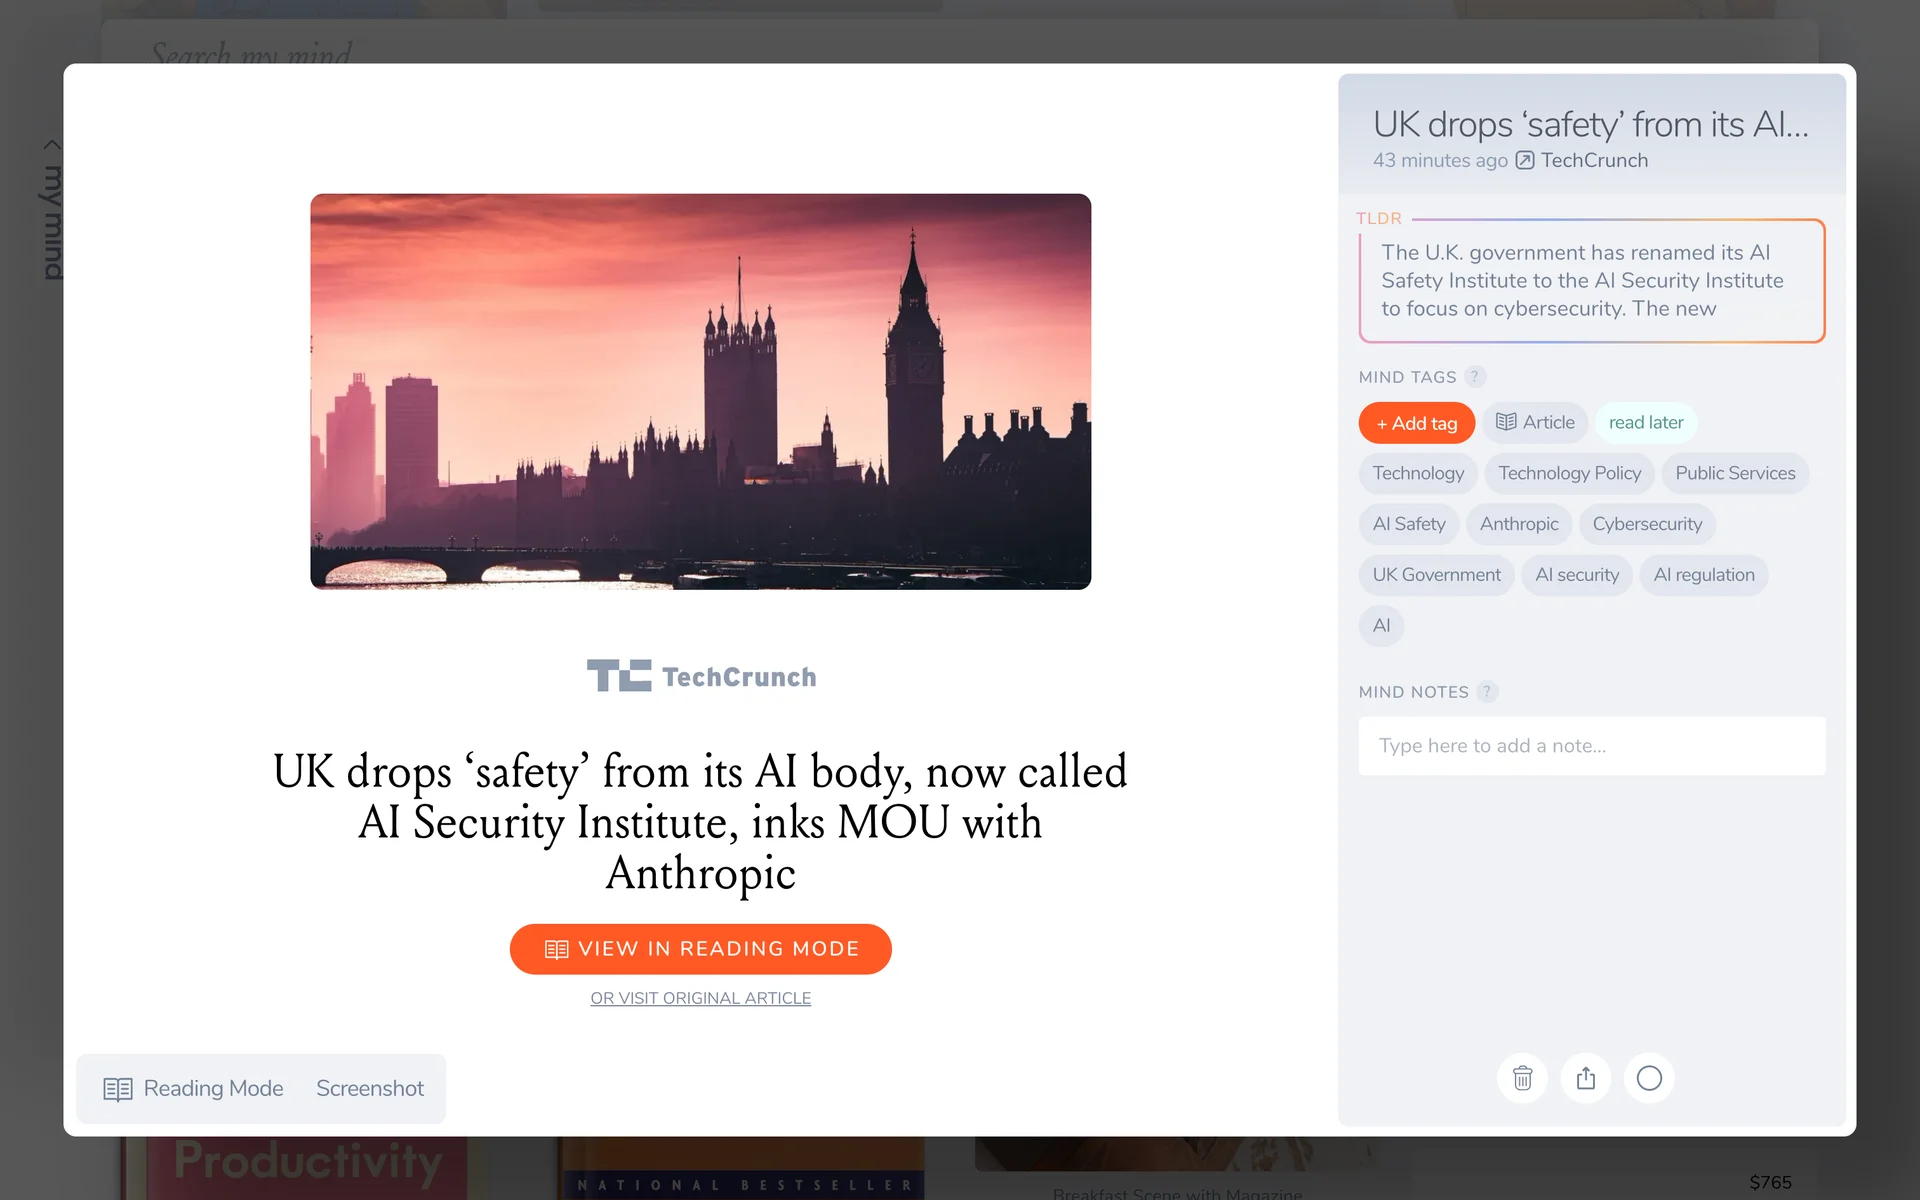
Task: Open the share icon options
Action: pos(1586,1078)
